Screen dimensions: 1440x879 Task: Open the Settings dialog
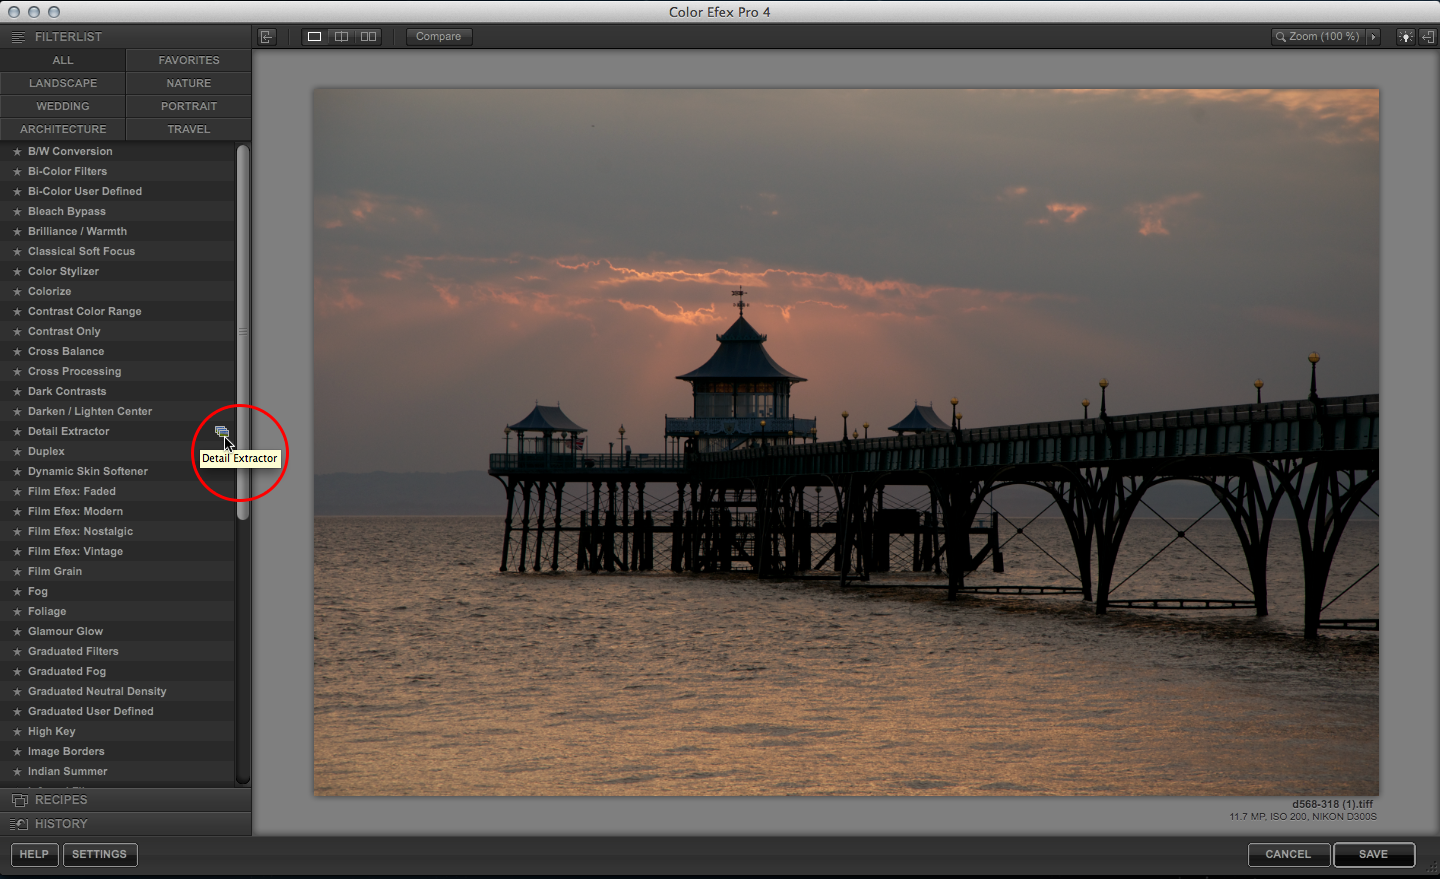(100, 855)
